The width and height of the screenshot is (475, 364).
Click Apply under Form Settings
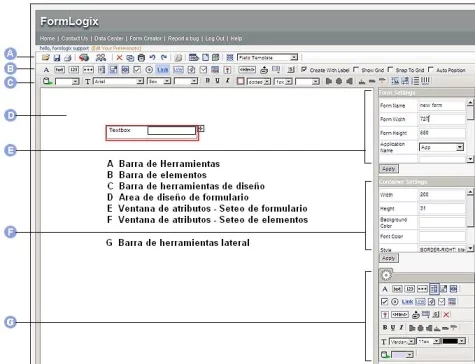tap(389, 169)
